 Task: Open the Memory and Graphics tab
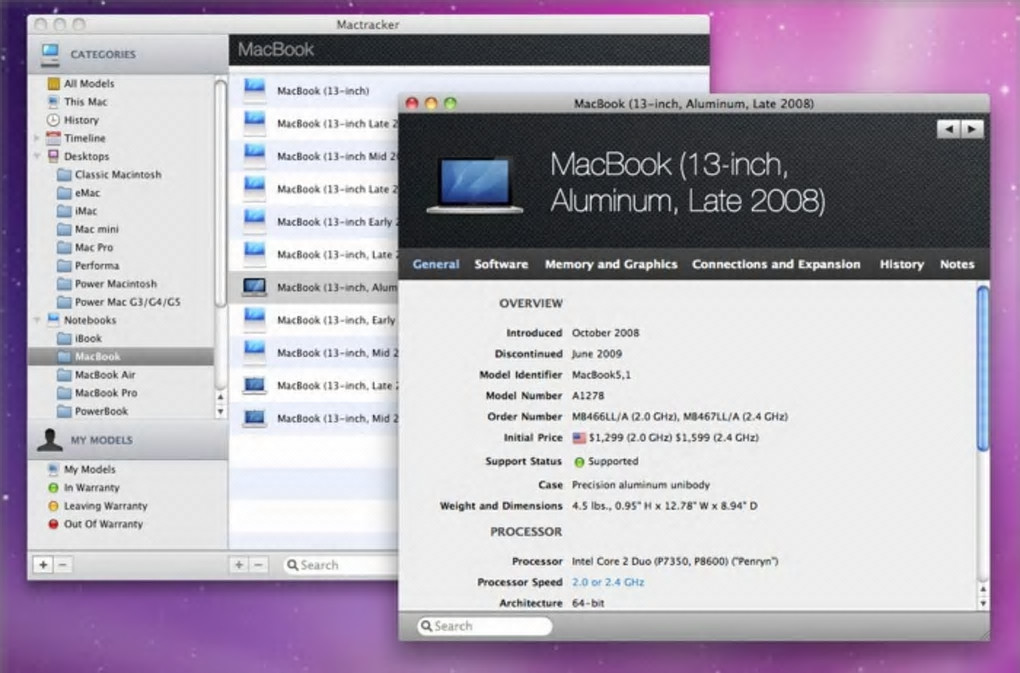[x=611, y=264]
